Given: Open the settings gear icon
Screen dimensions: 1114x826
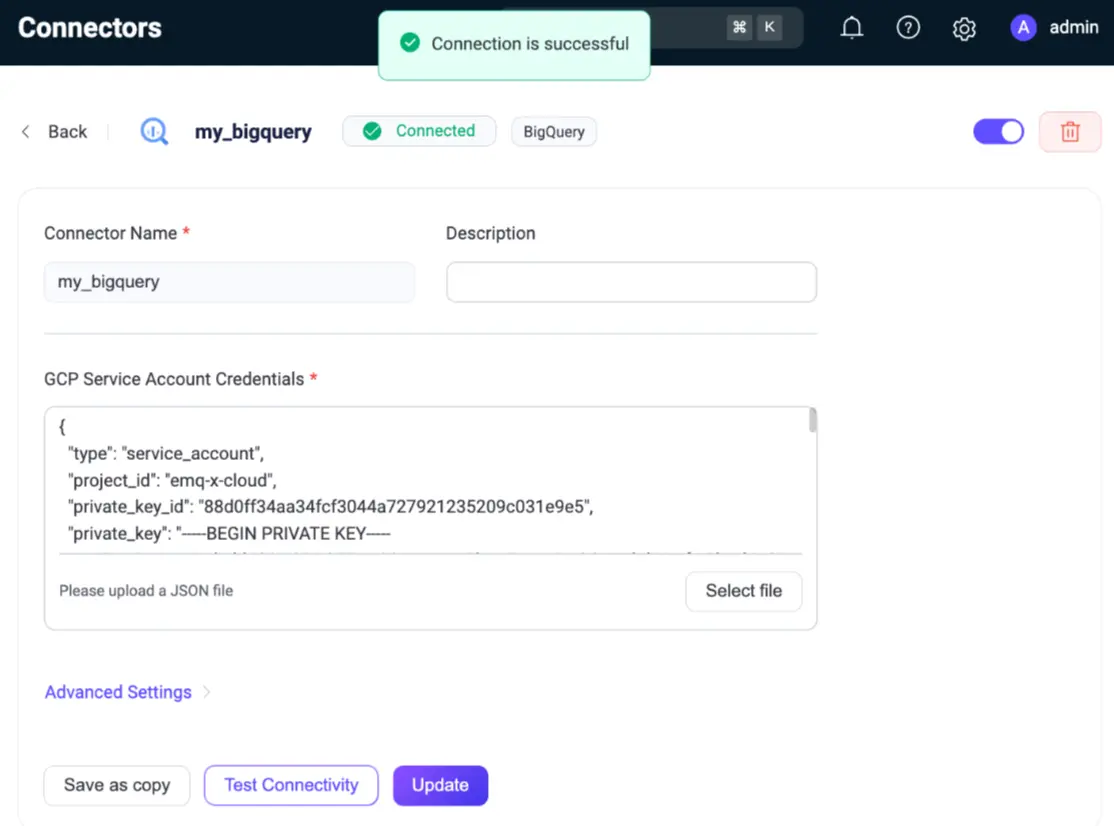Looking at the screenshot, I should pyautogui.click(x=964, y=29).
